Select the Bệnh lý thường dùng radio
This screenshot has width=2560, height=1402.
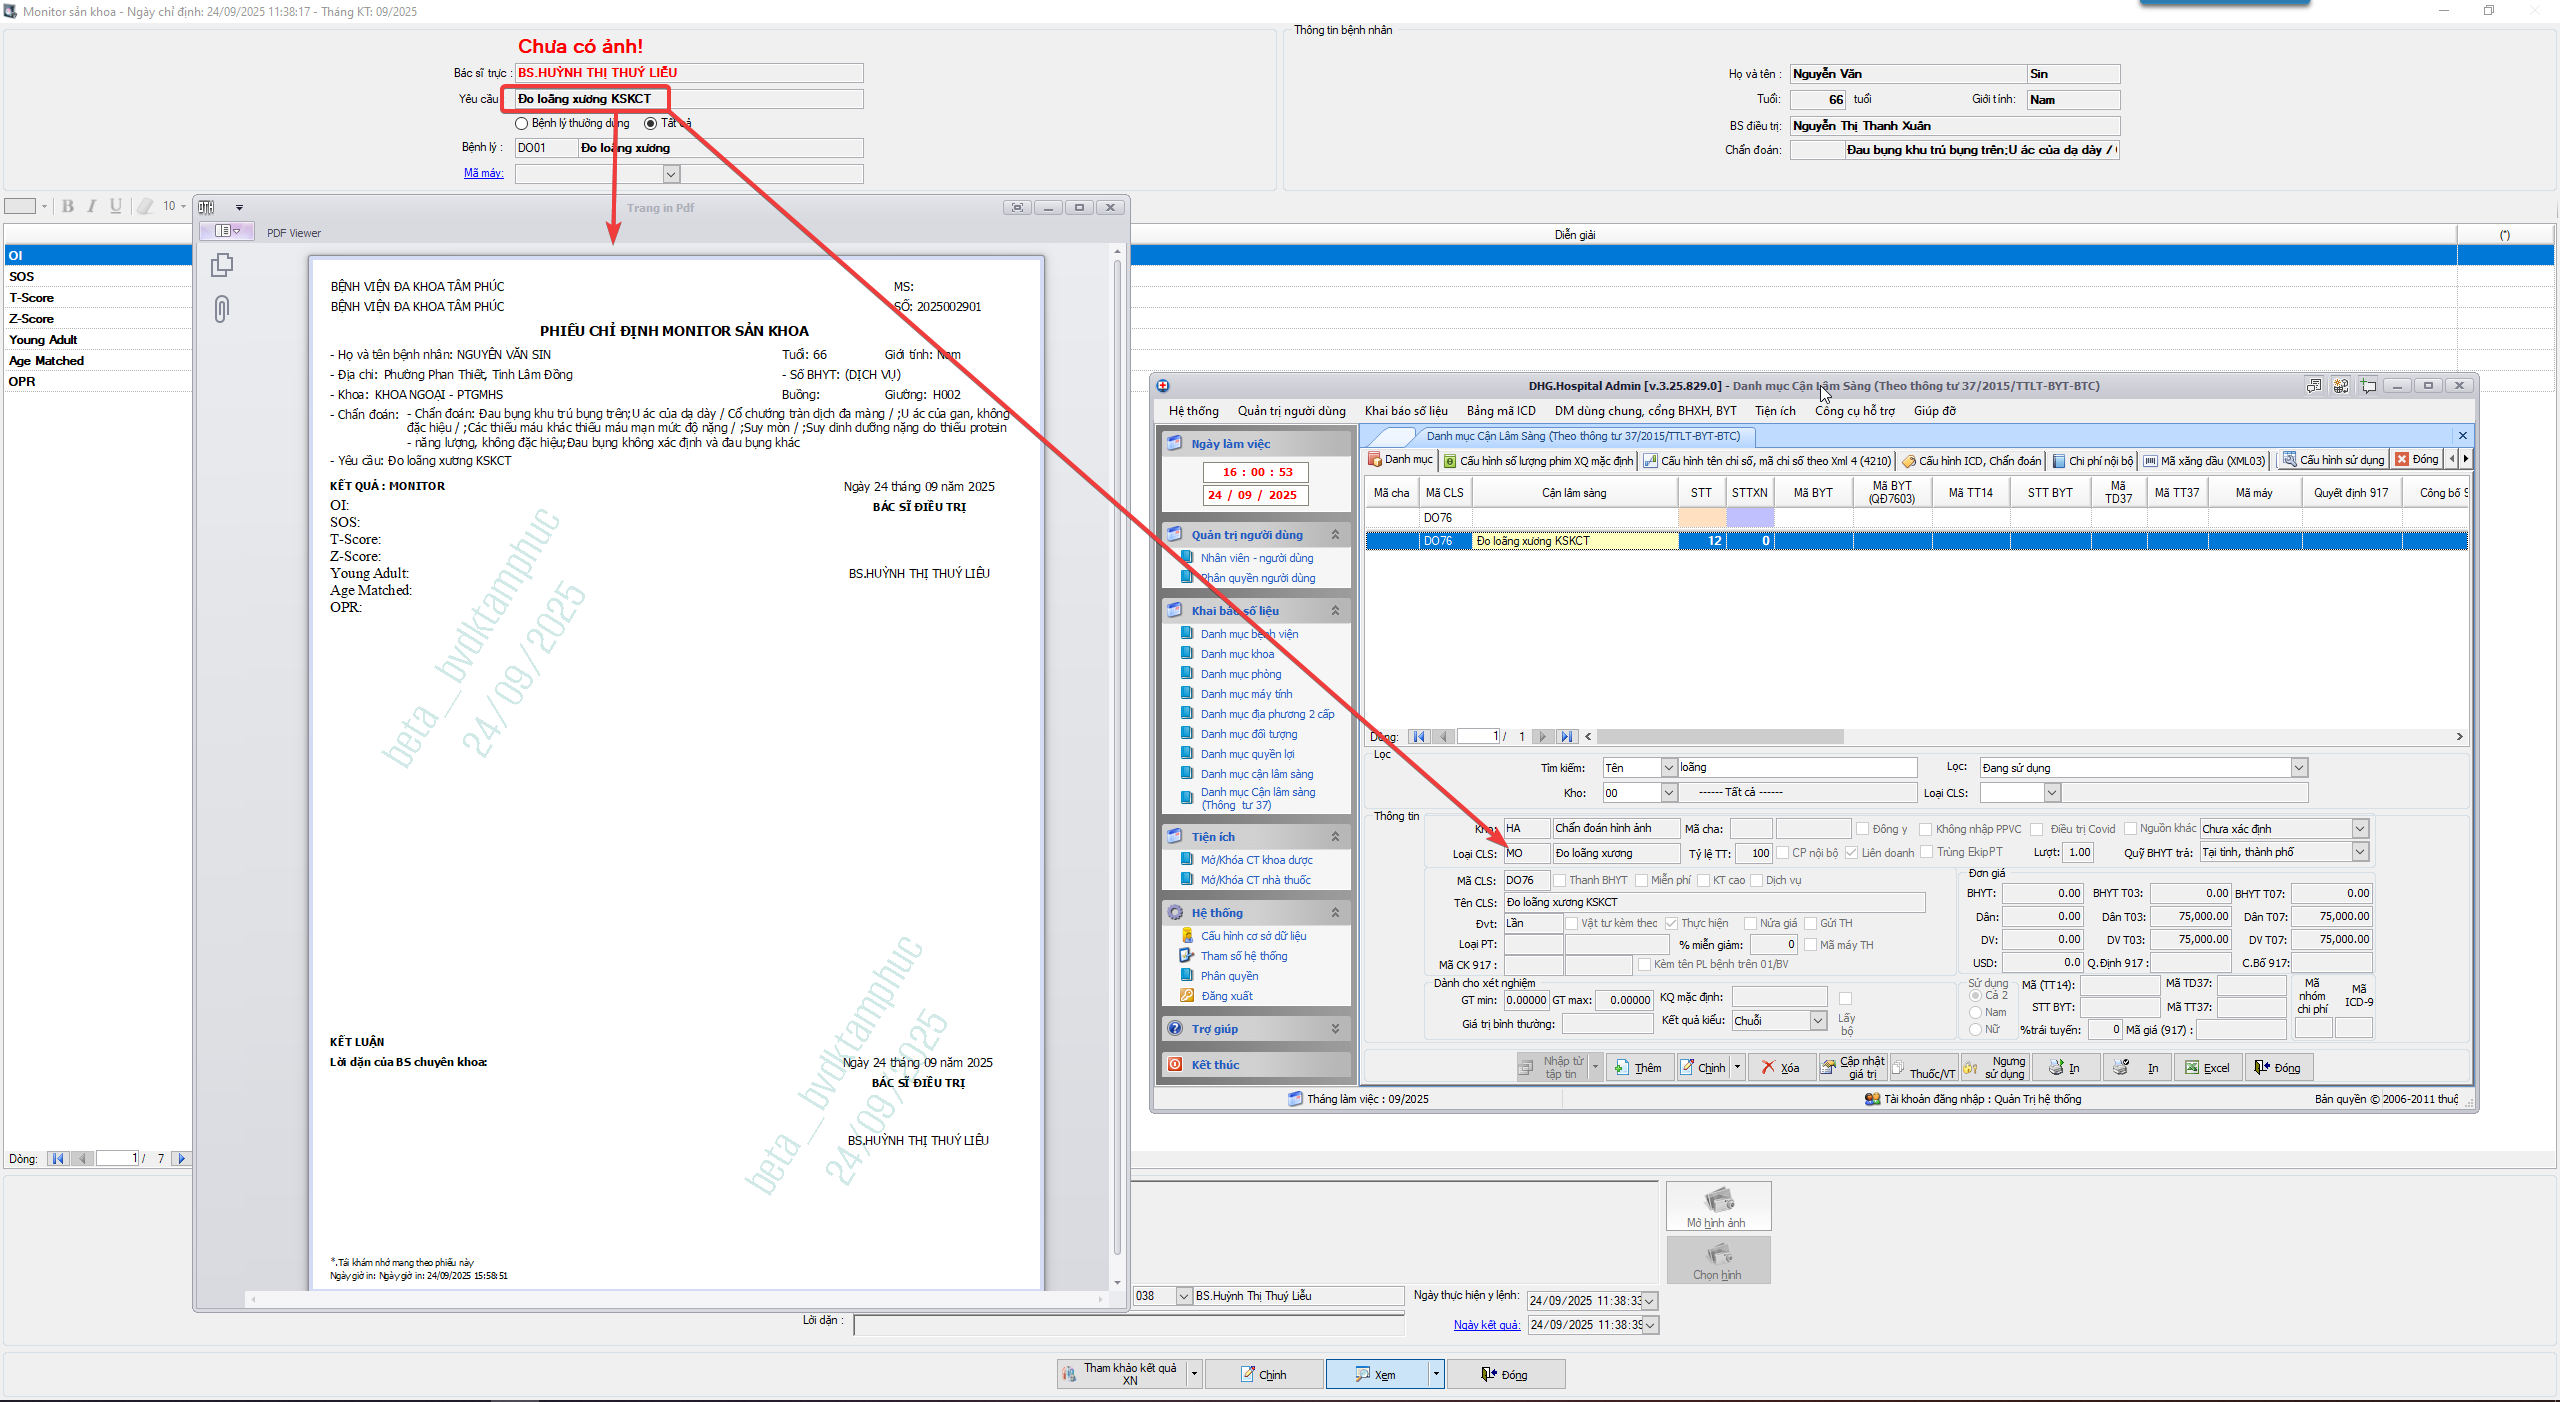pyautogui.click(x=522, y=124)
